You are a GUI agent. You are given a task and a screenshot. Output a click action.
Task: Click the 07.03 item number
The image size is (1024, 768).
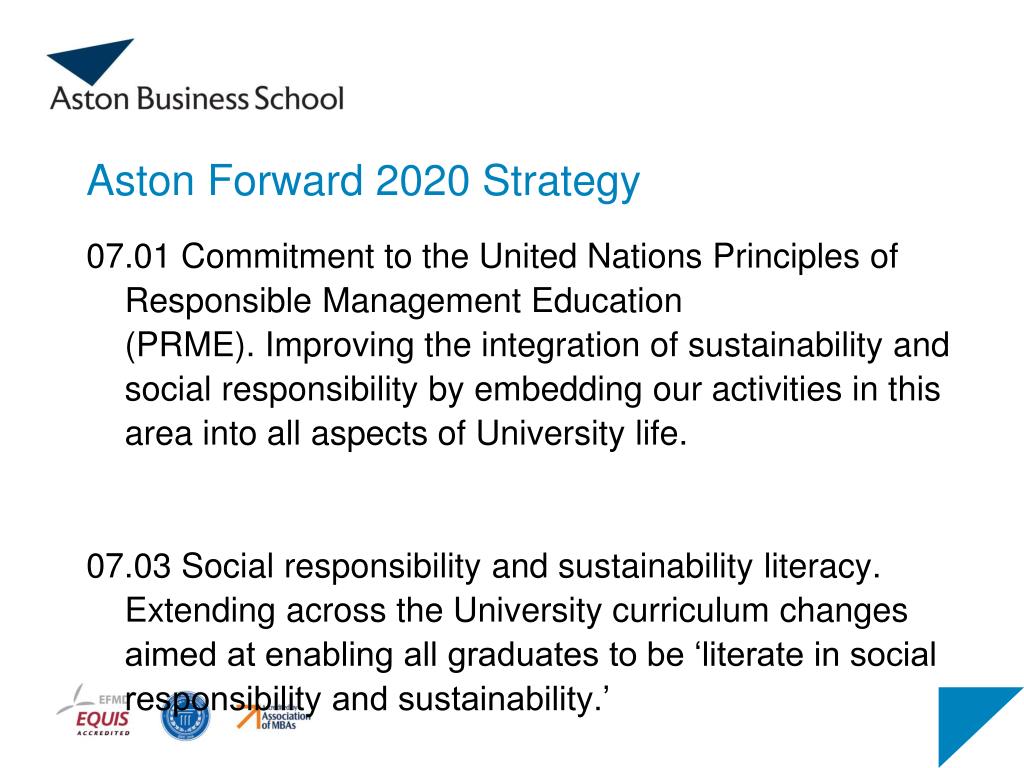pyautogui.click(x=128, y=566)
